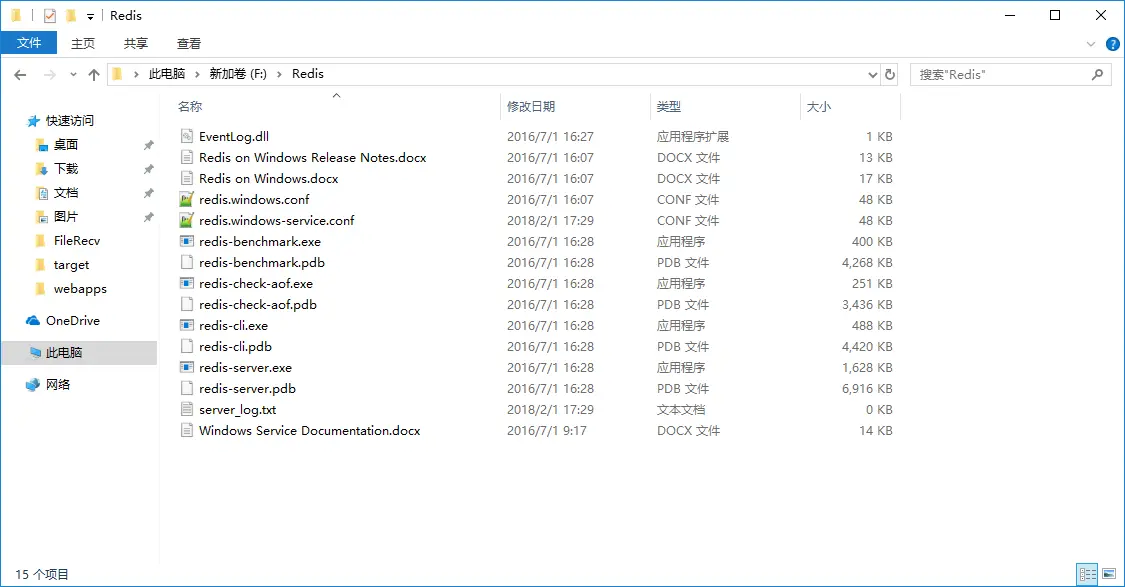Click the redis.windows-service.conf file icon
1125x587 pixels.
(x=187, y=220)
